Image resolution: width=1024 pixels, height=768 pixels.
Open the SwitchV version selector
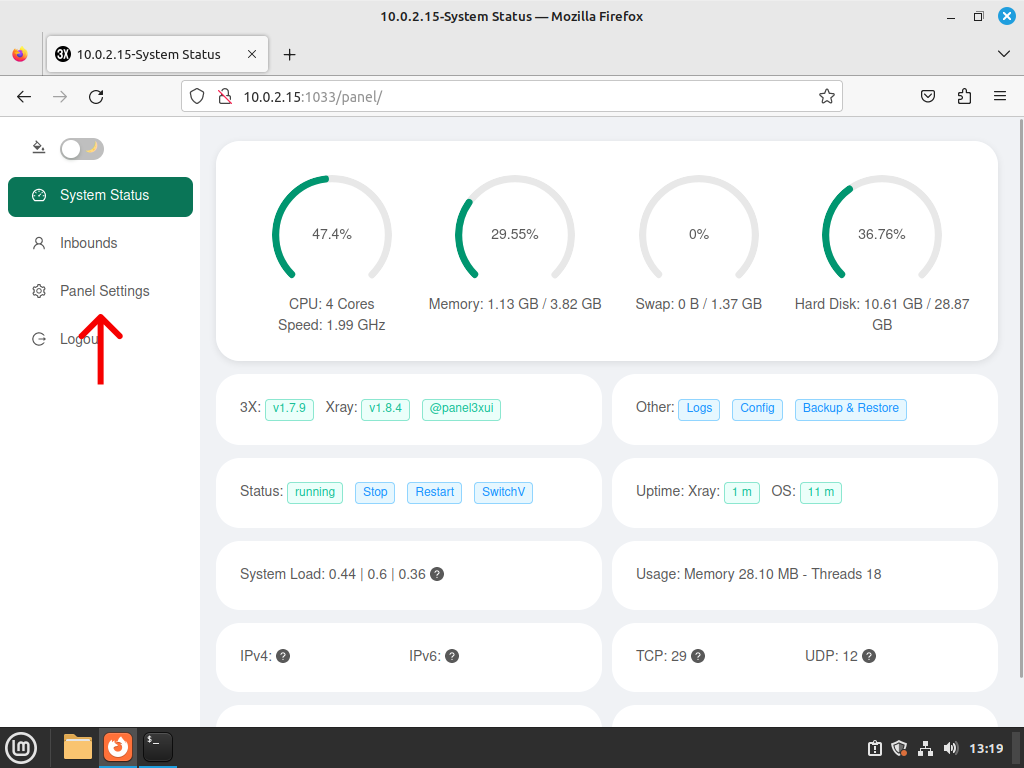(504, 492)
